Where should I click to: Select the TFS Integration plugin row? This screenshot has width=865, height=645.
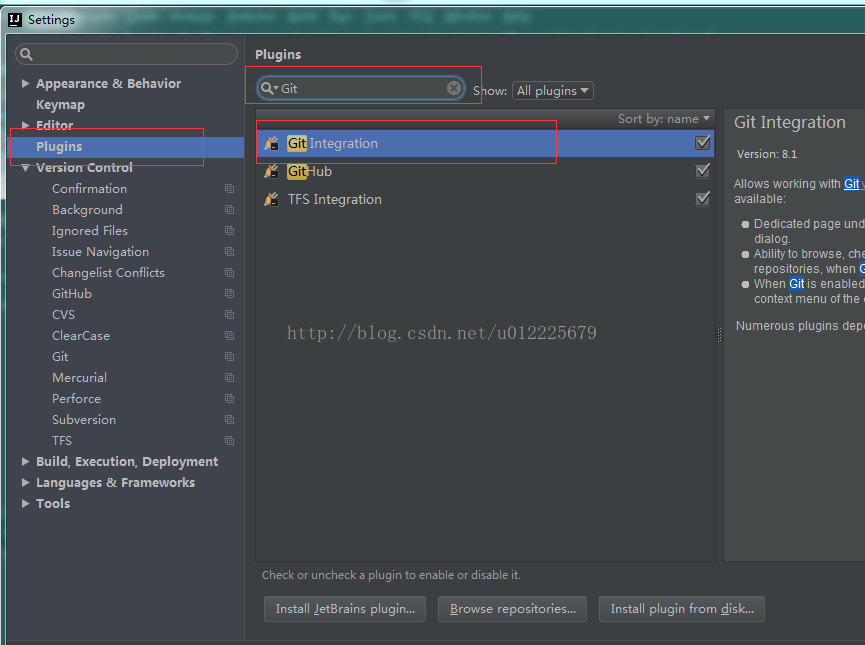click(485, 199)
